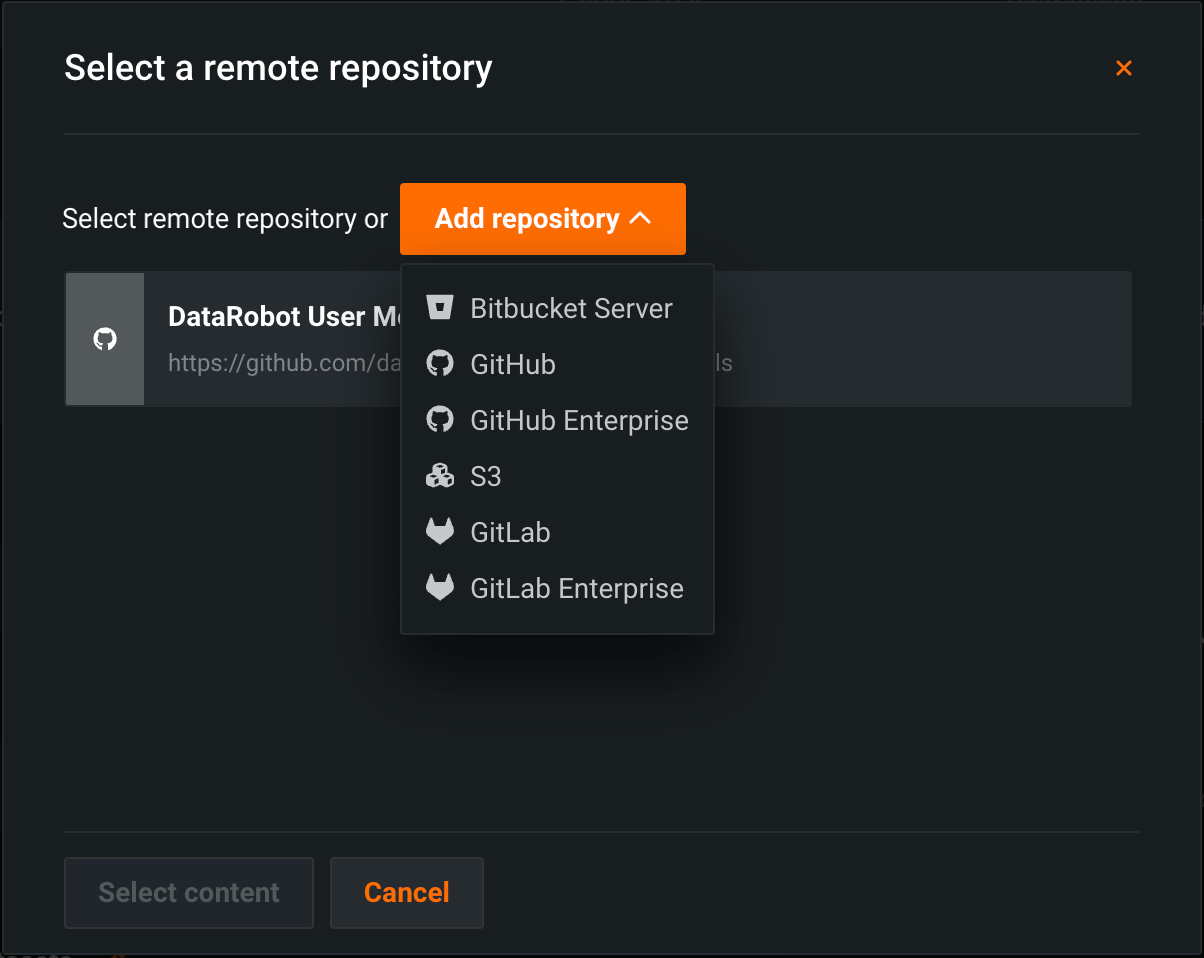Choose the GitLab menu entry
Viewport: 1204px width, 958px height.
tap(510, 532)
